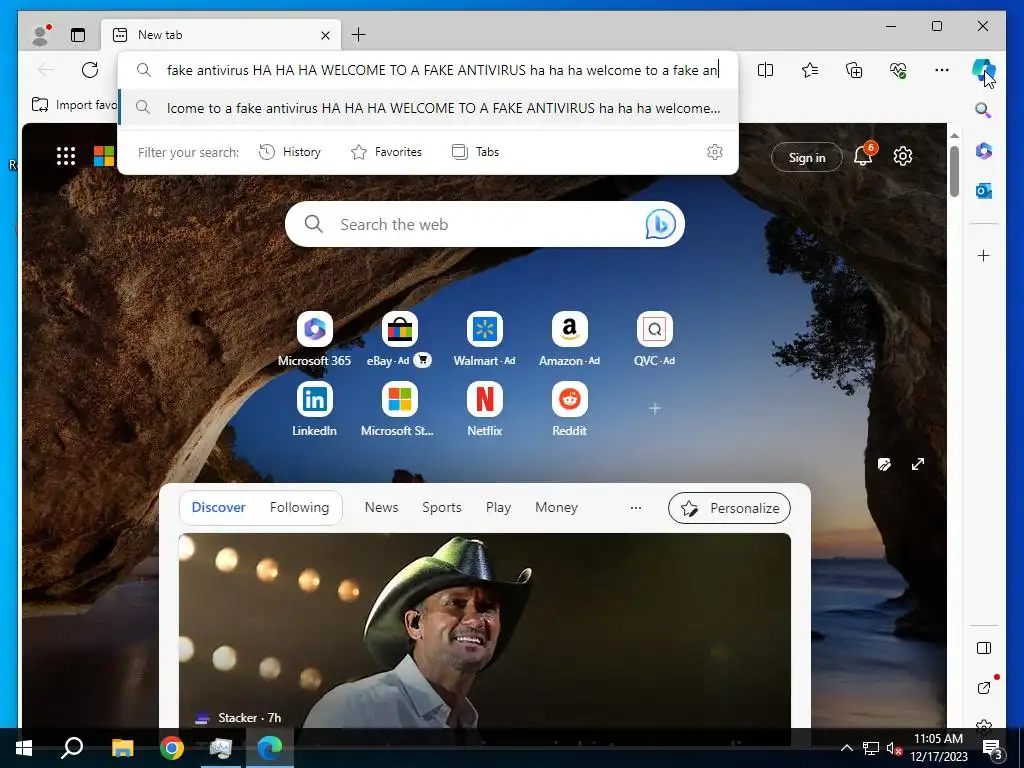Click the Search the web field
Viewport: 1024px width, 768px height.
(485, 224)
